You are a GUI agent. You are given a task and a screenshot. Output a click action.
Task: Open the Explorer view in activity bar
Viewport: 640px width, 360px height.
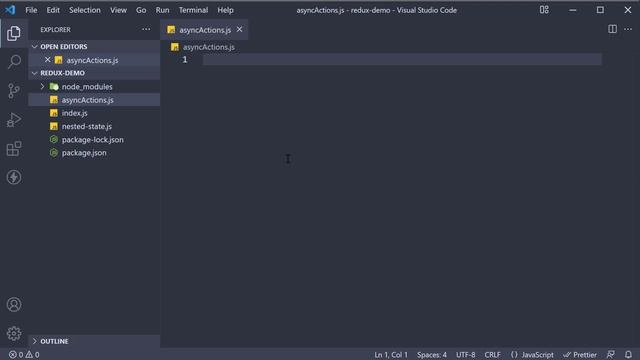pos(13,33)
